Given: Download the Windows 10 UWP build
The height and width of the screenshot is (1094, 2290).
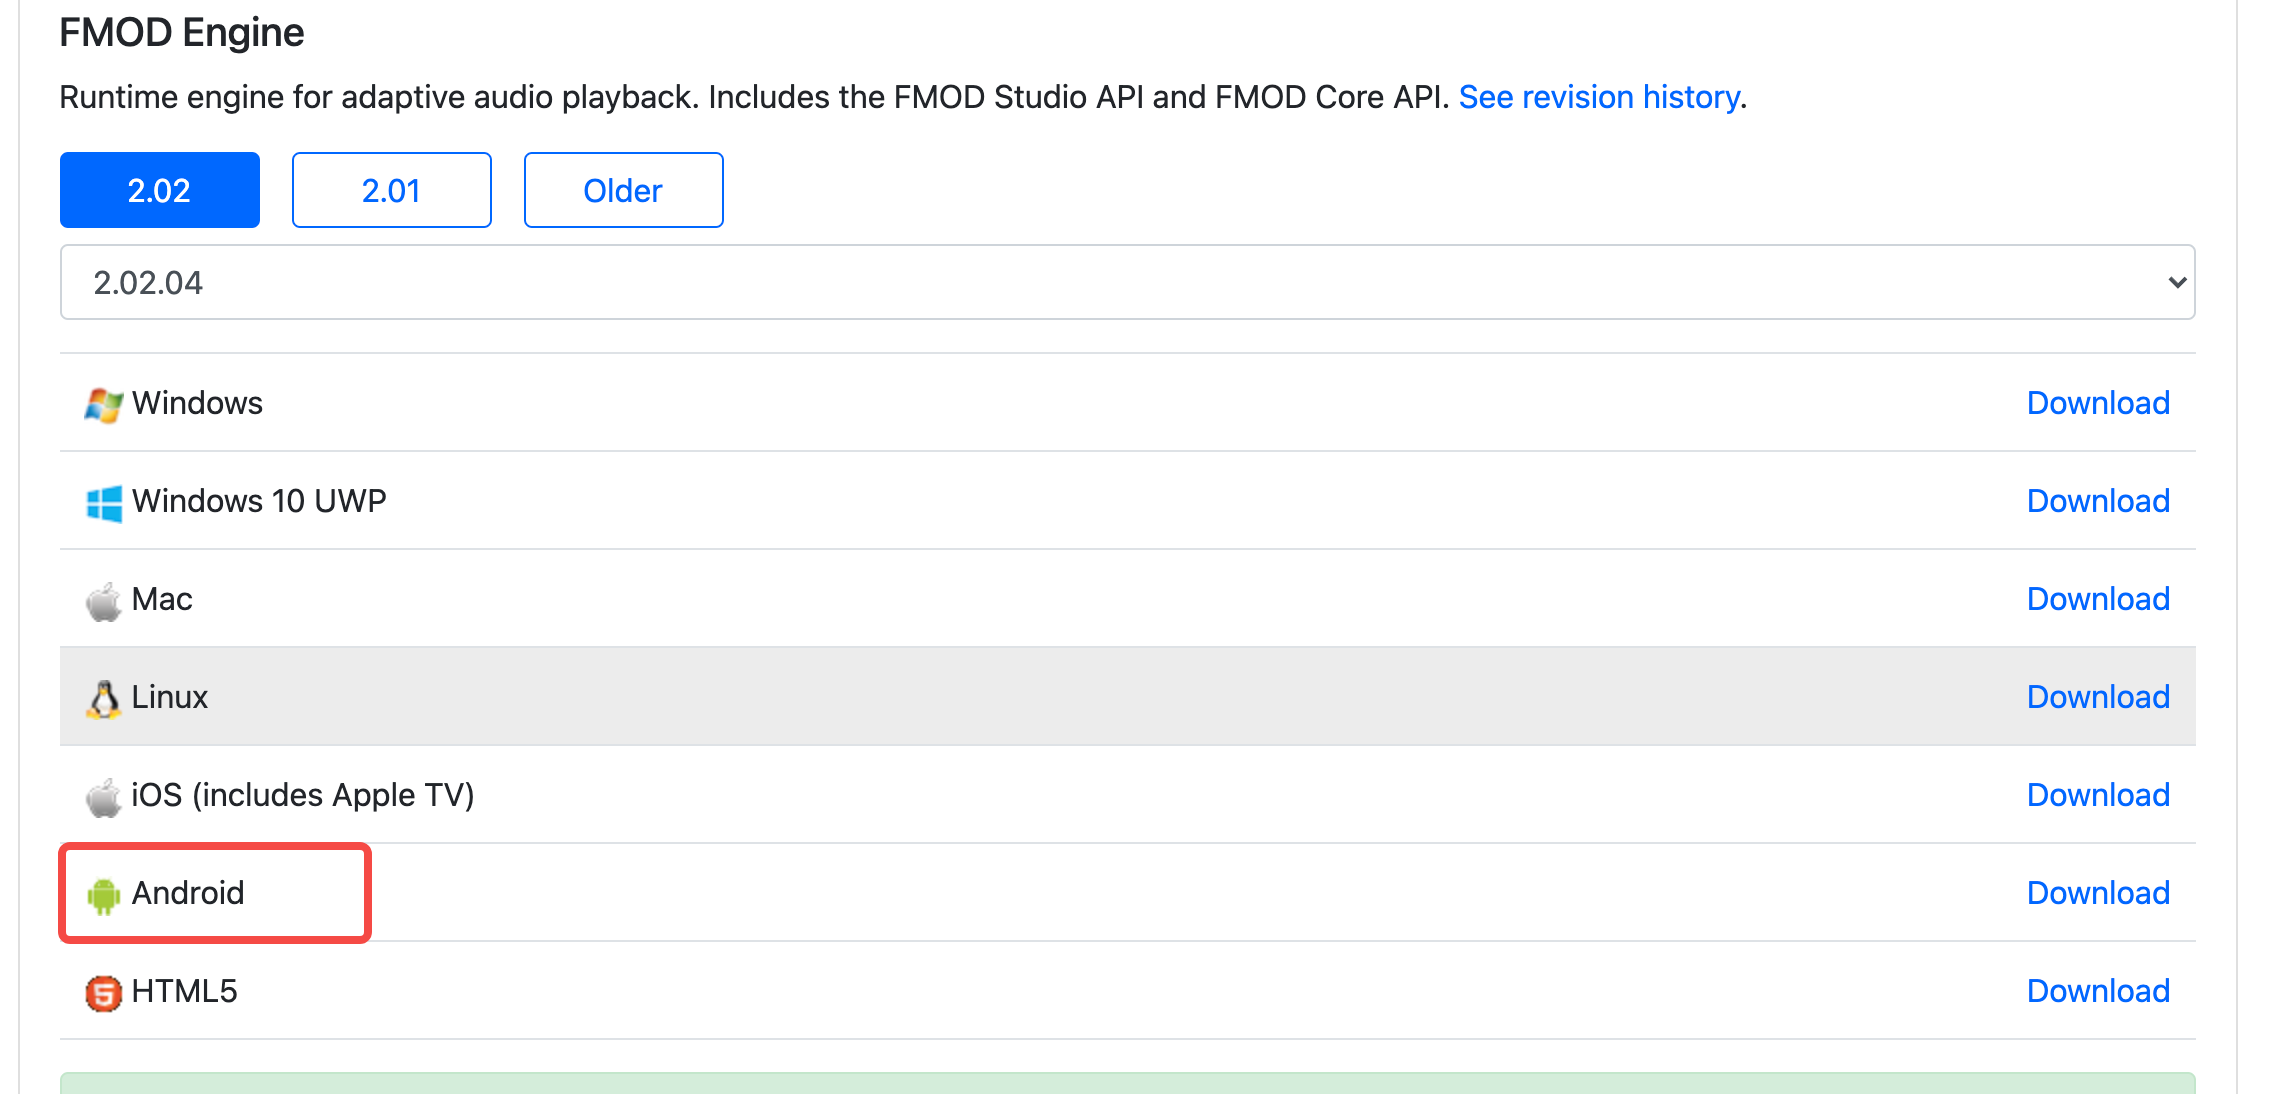Looking at the screenshot, I should point(2097,501).
